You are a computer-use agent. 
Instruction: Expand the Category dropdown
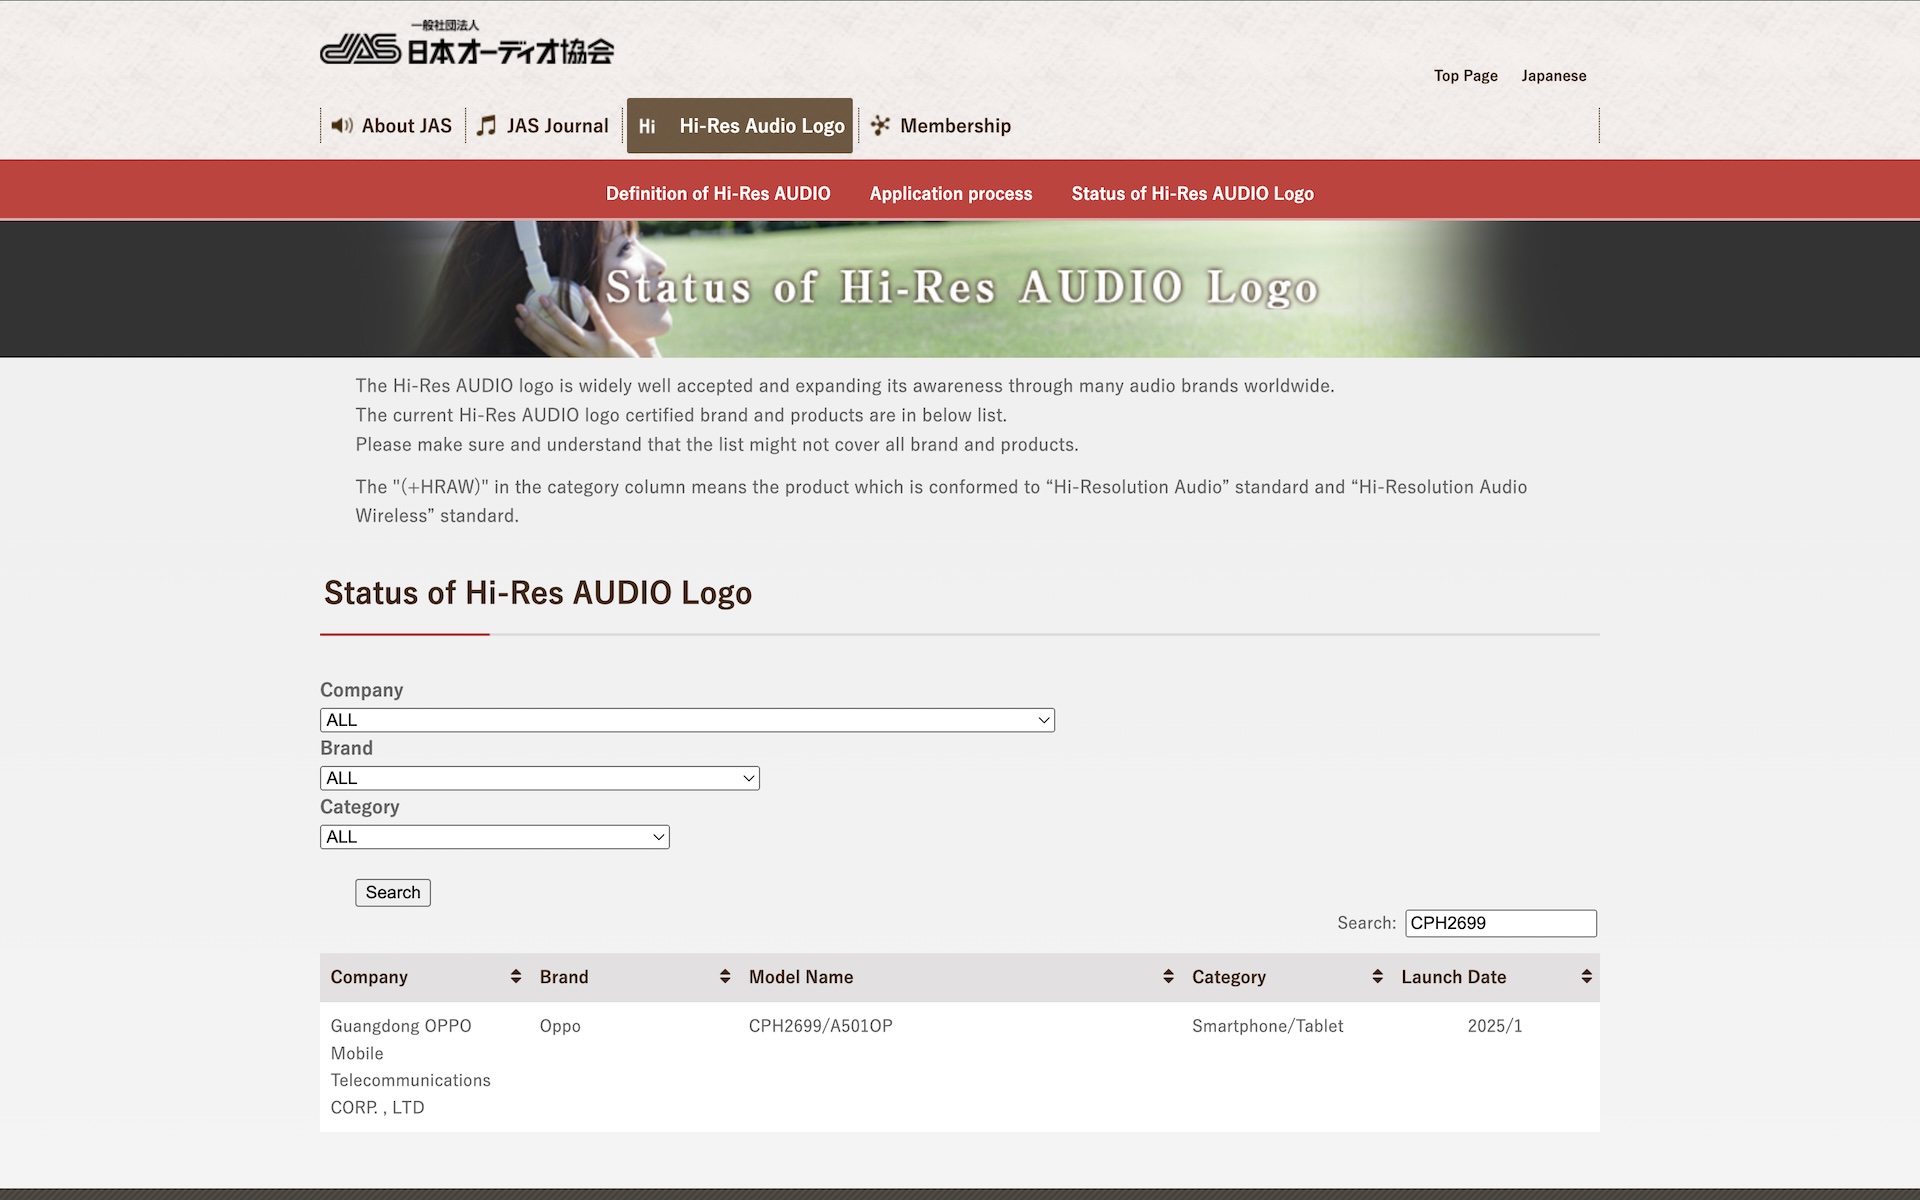point(494,837)
